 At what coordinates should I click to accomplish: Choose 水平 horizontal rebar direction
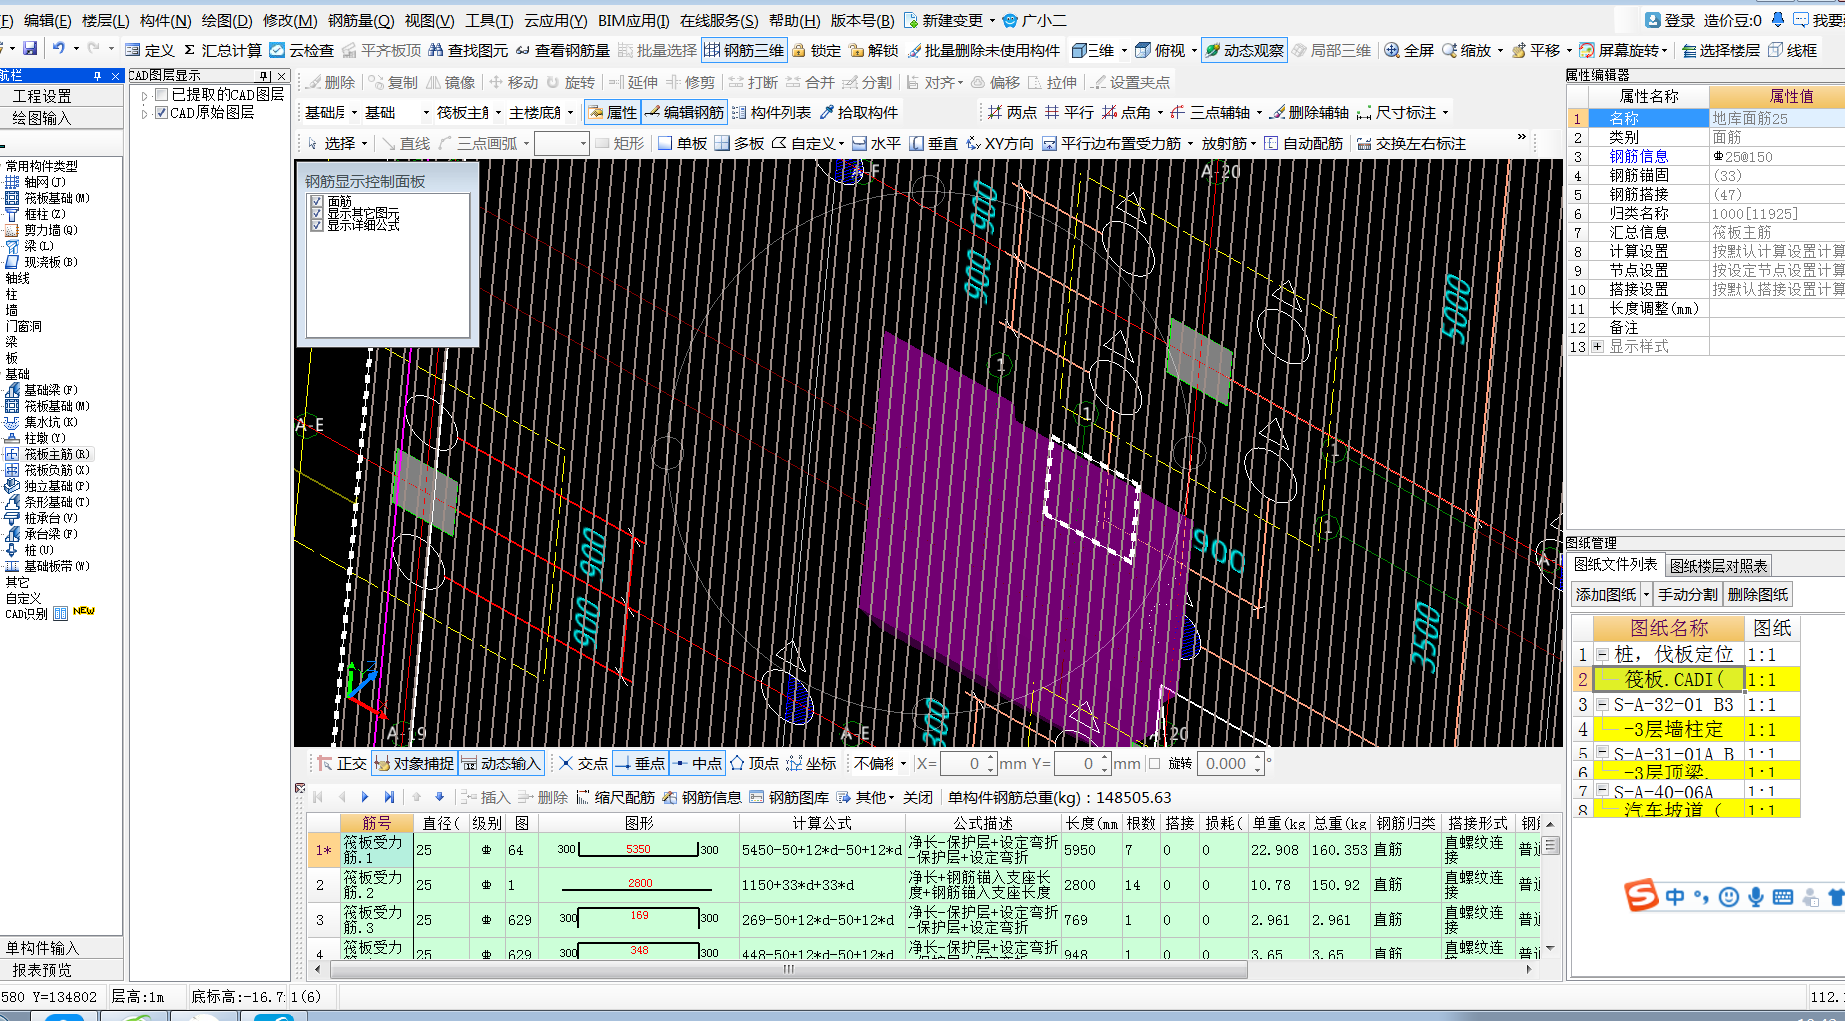[876, 143]
